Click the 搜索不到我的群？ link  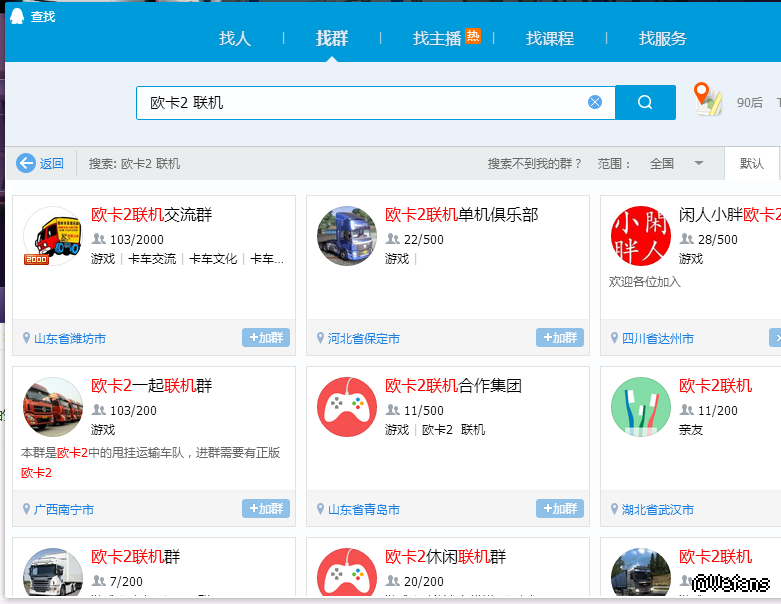pos(534,163)
